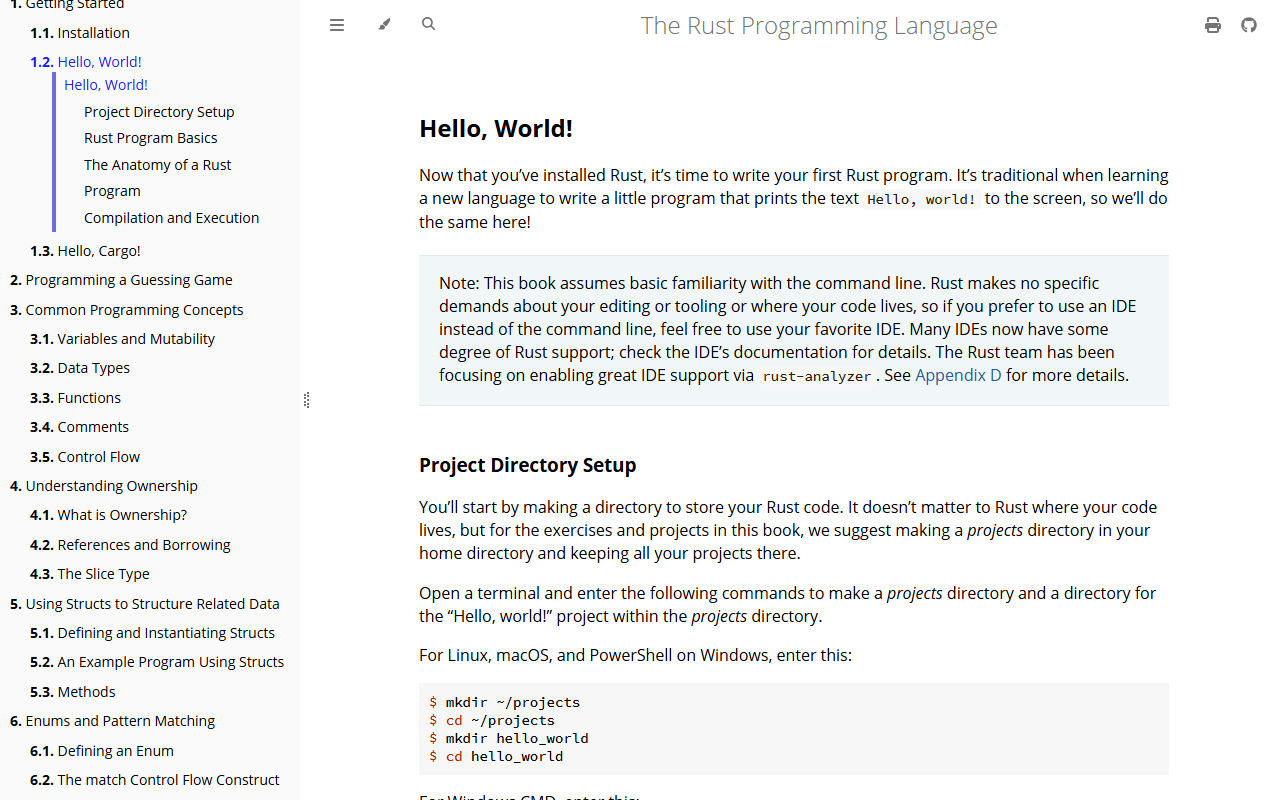This screenshot has width=1280, height=800.
Task: Click the print book icon
Action: 1213,25
